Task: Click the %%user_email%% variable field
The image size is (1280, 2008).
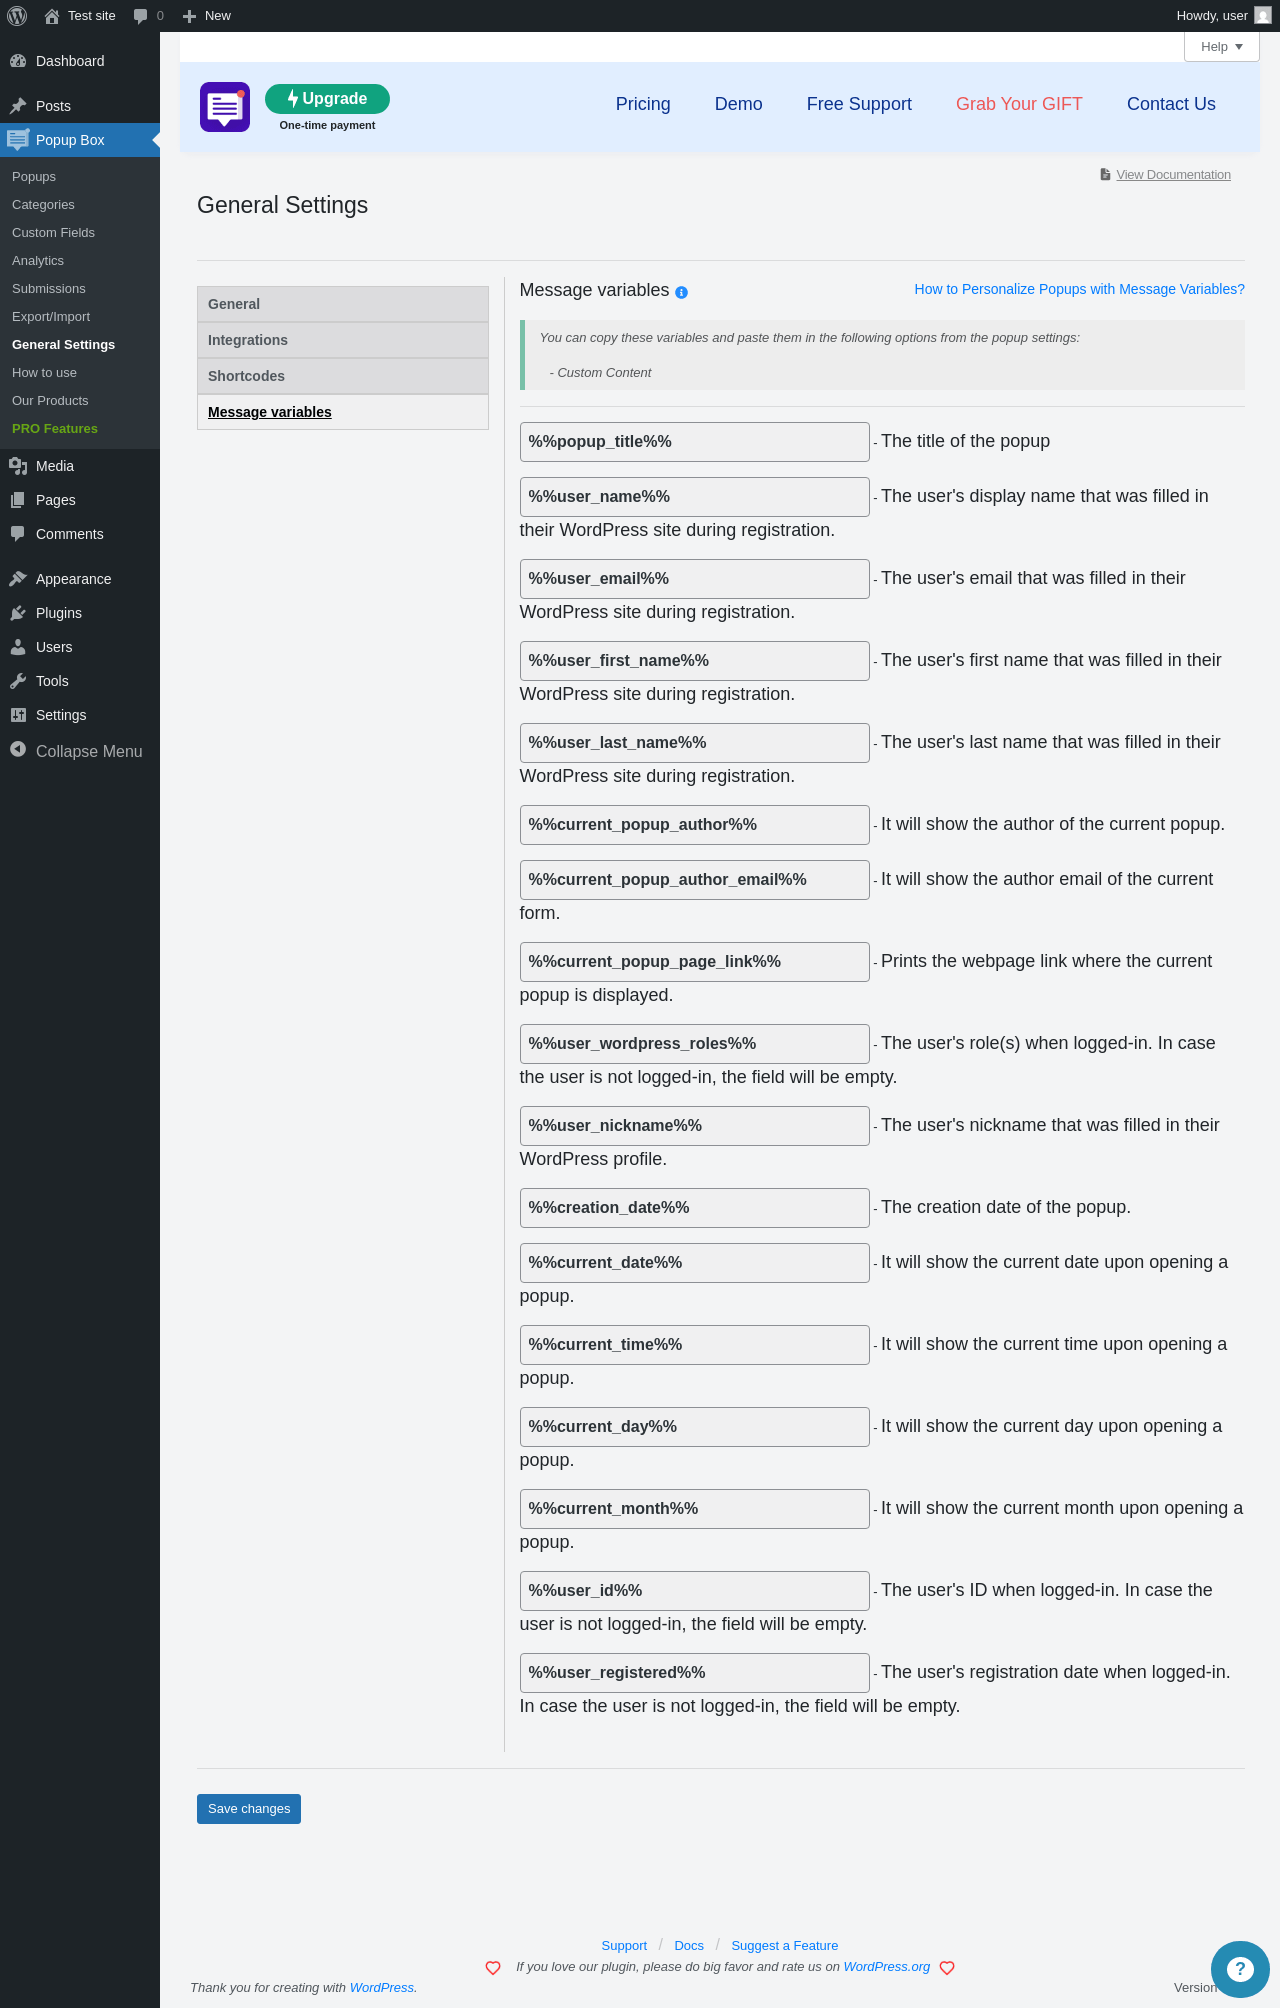Action: click(x=694, y=579)
